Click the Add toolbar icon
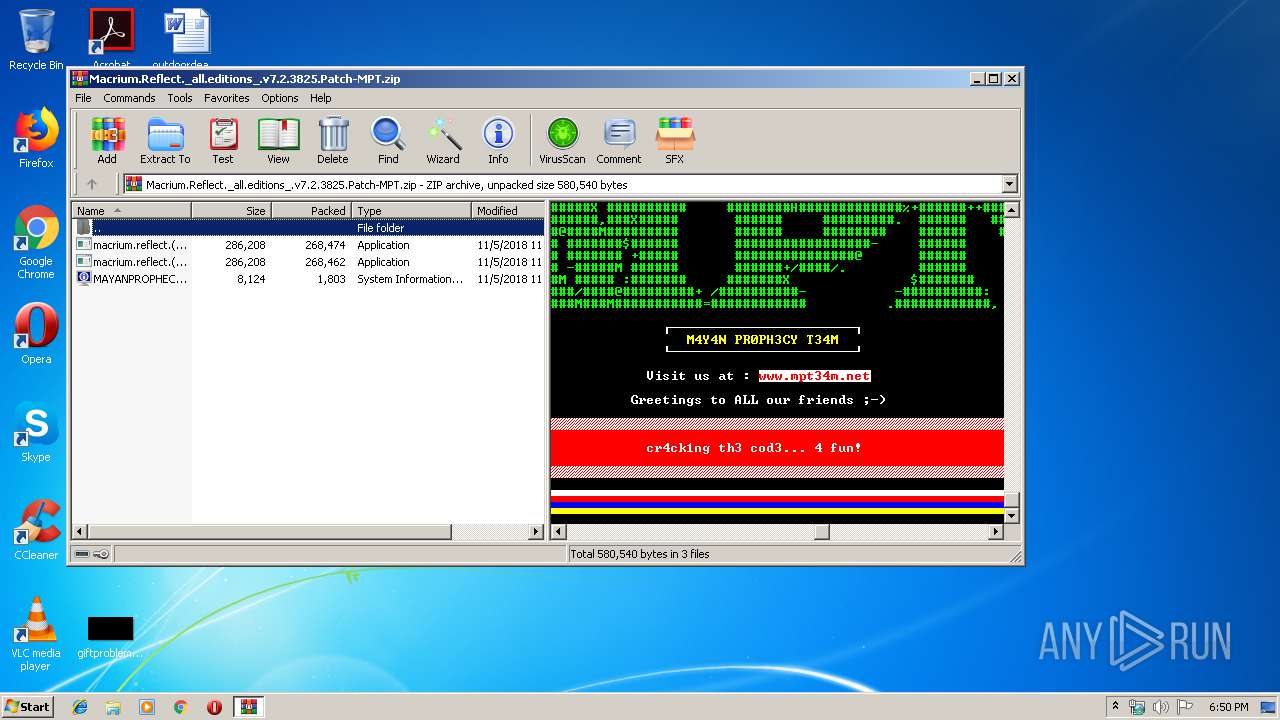This screenshot has height=720, width=1280. point(107,141)
